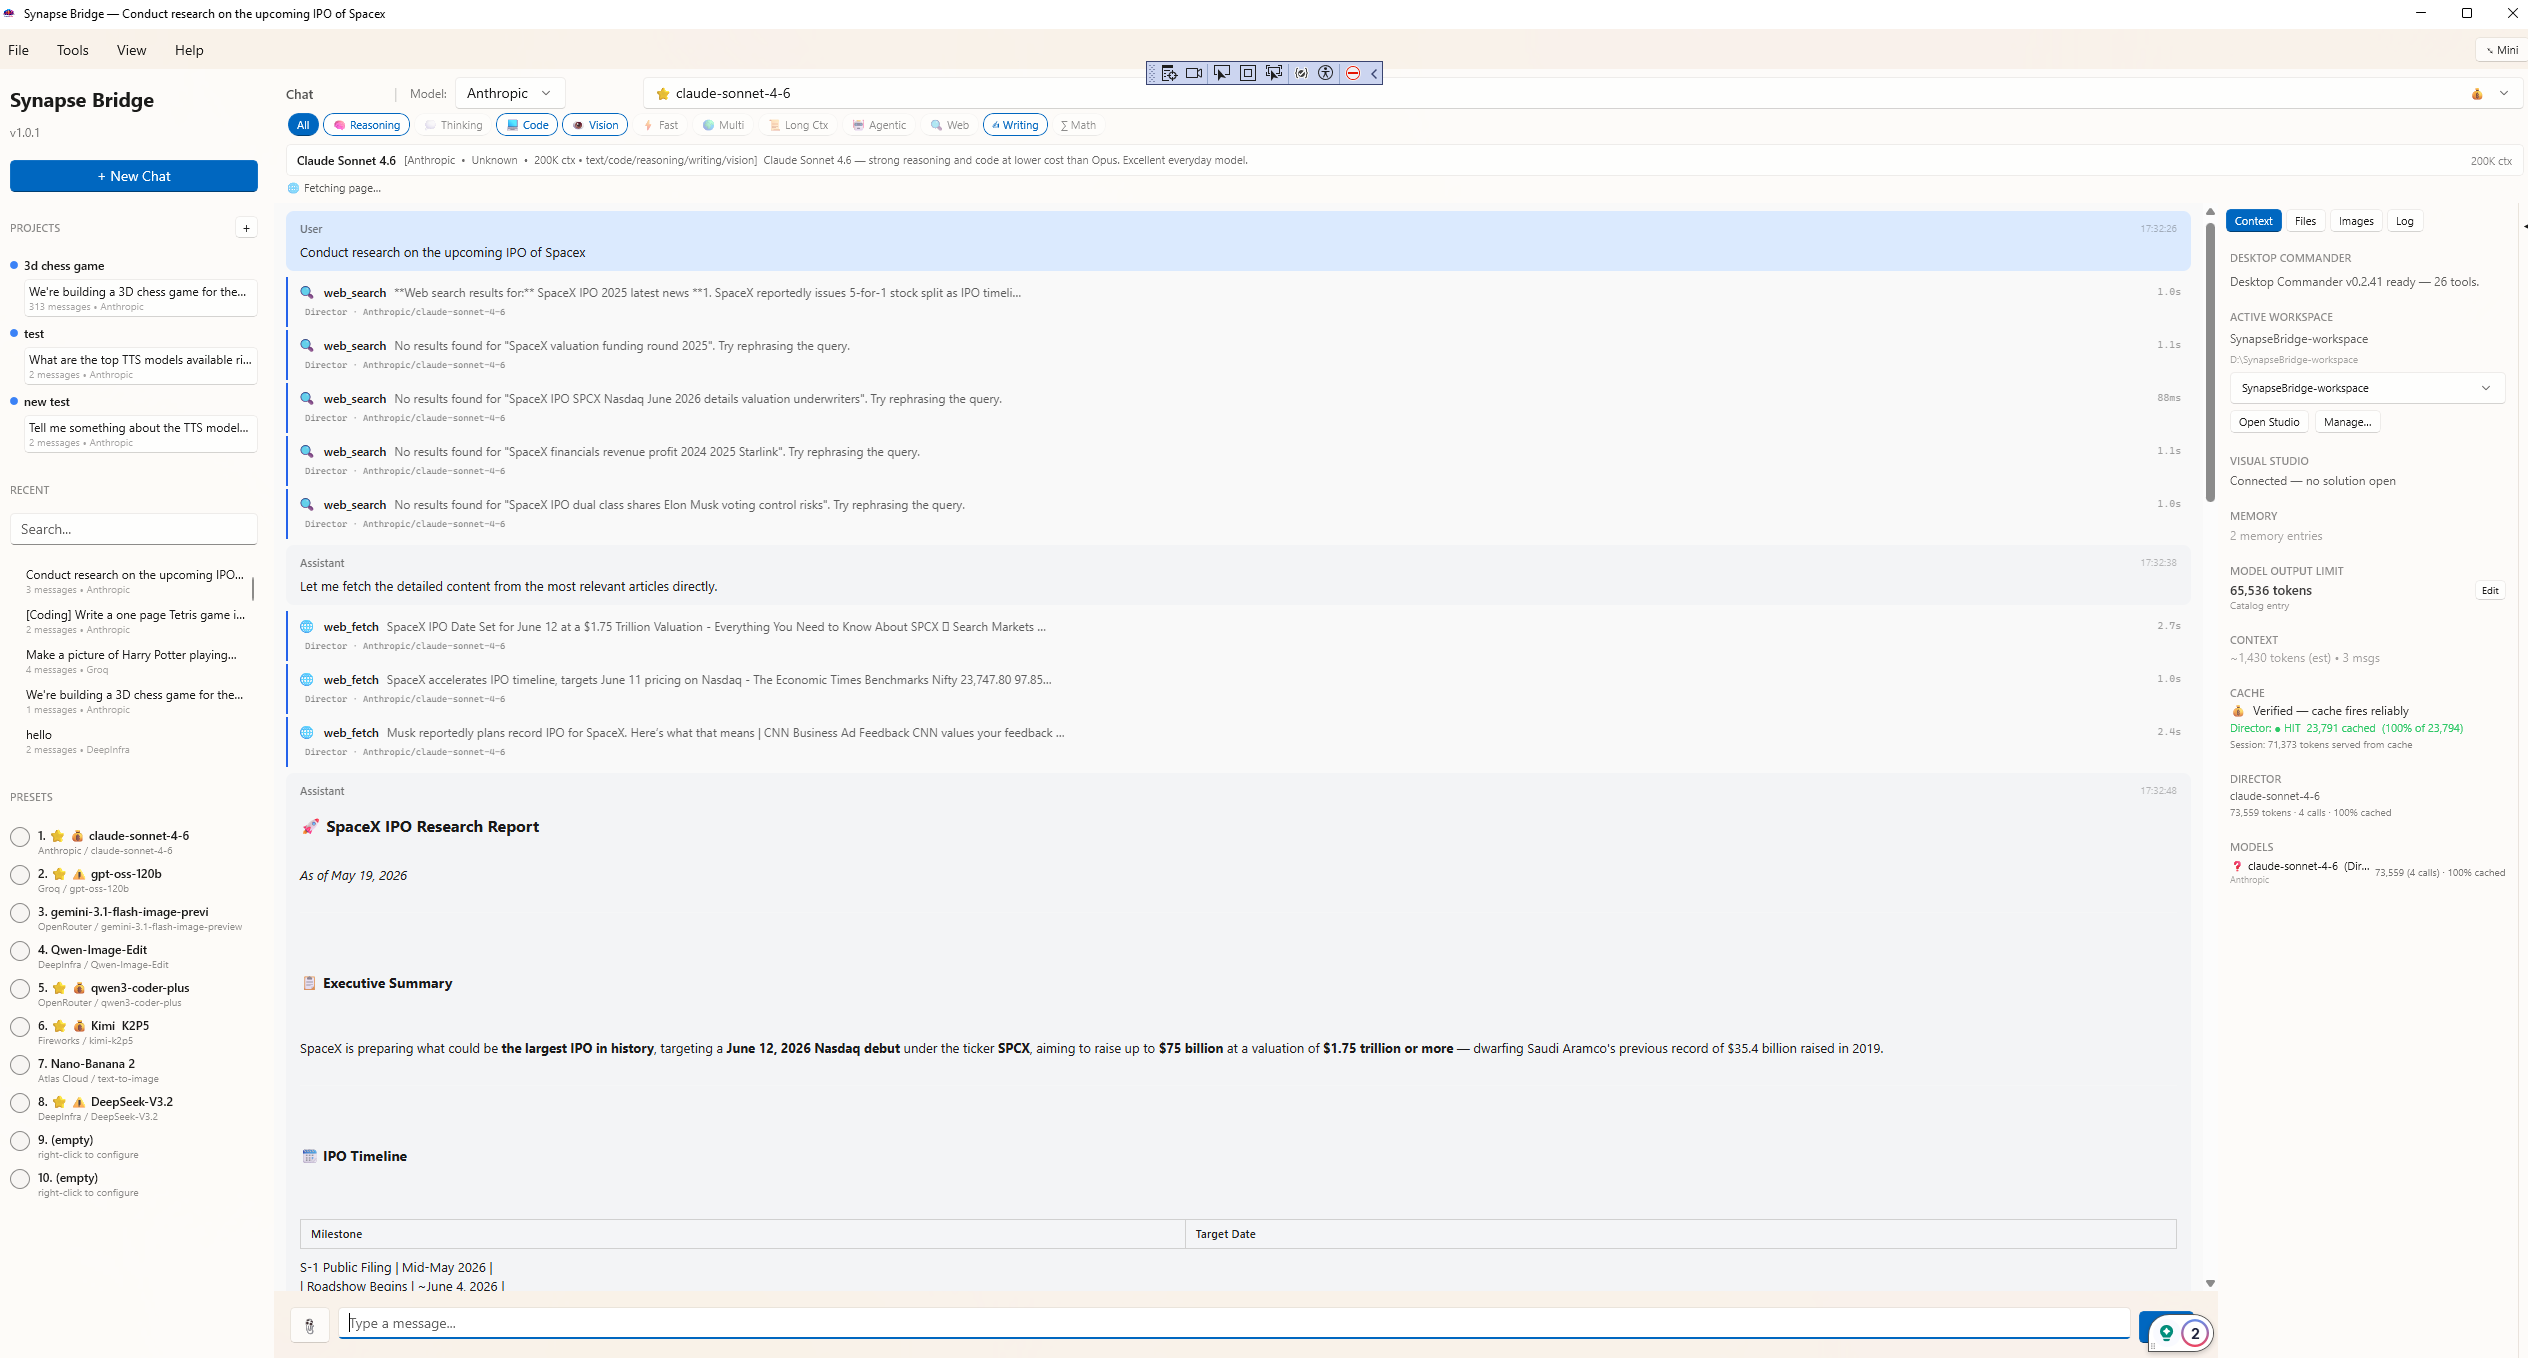2528x1358 pixels.
Task: Click magnifier icon of first web_search row
Action: (307, 293)
